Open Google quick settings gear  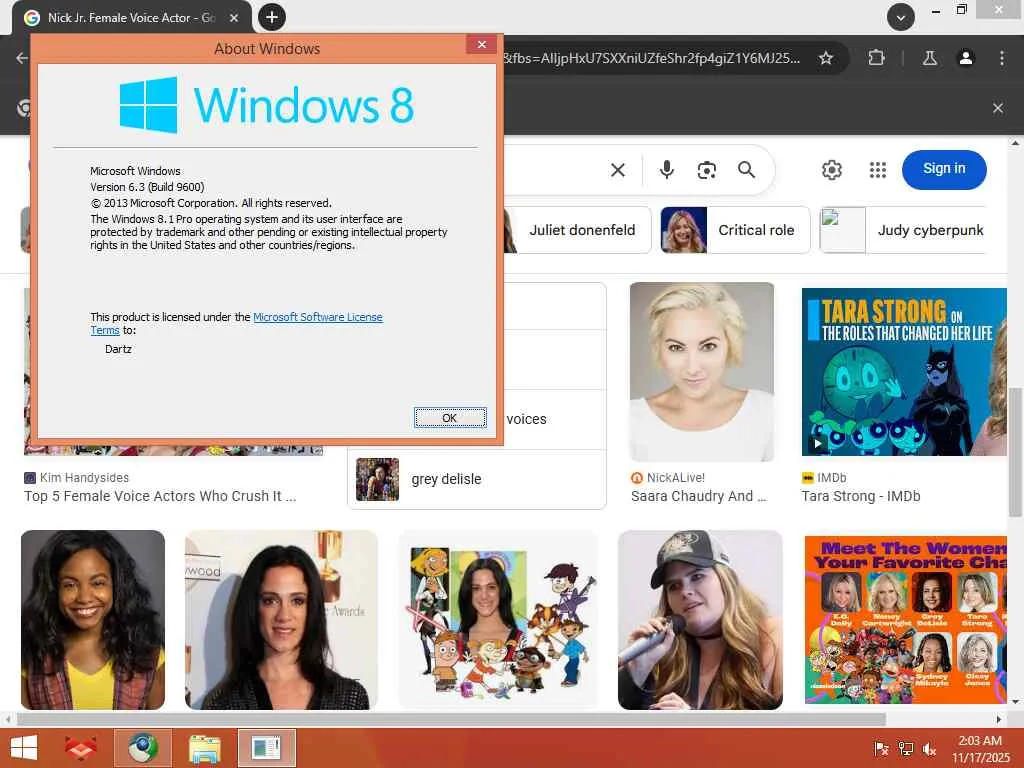[831, 170]
